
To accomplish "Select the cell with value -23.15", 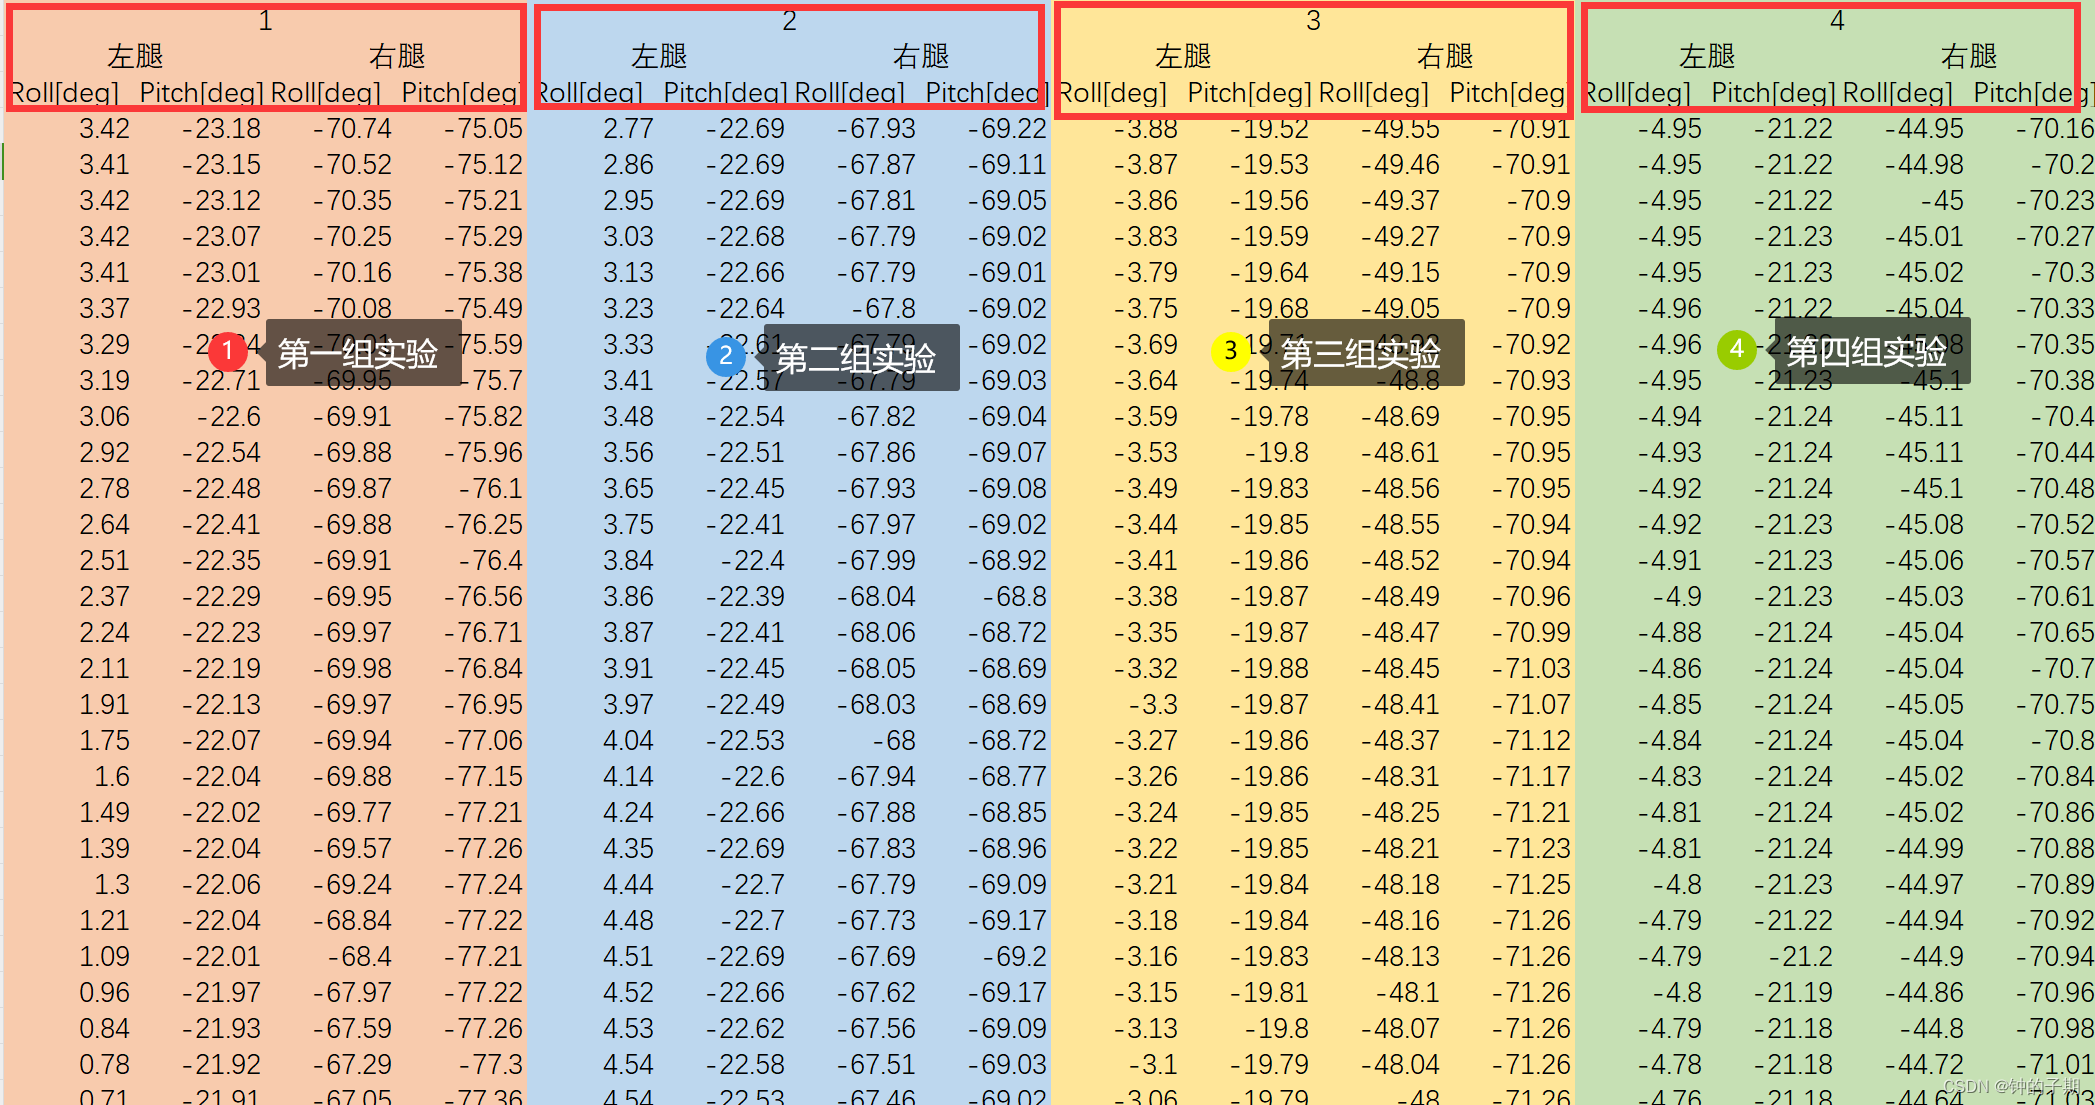I will (221, 165).
